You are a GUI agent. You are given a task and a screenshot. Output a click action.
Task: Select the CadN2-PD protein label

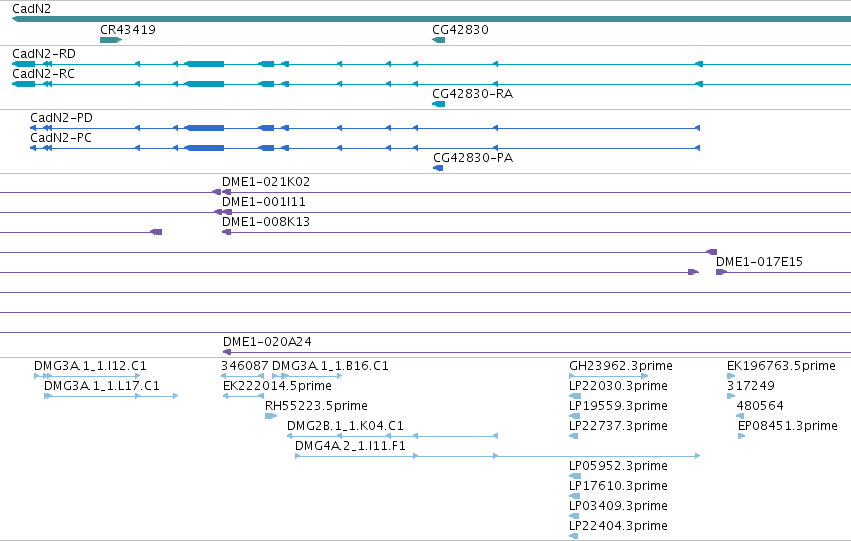61,117
